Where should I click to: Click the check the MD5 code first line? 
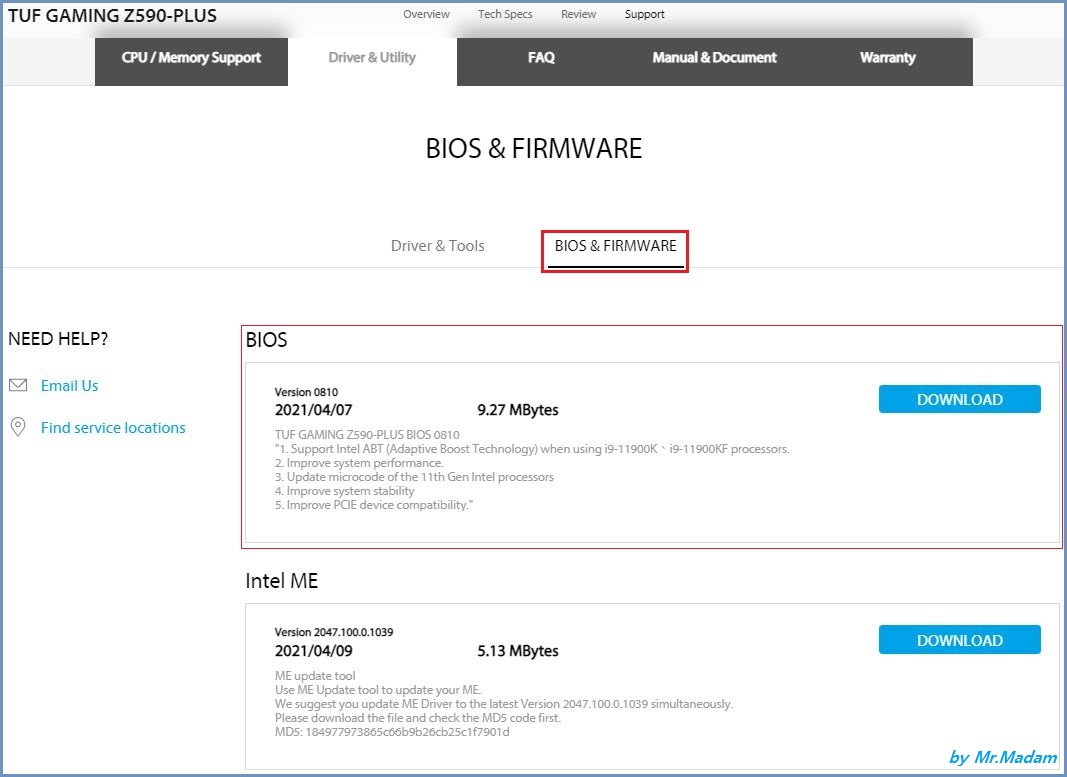[x=418, y=718]
